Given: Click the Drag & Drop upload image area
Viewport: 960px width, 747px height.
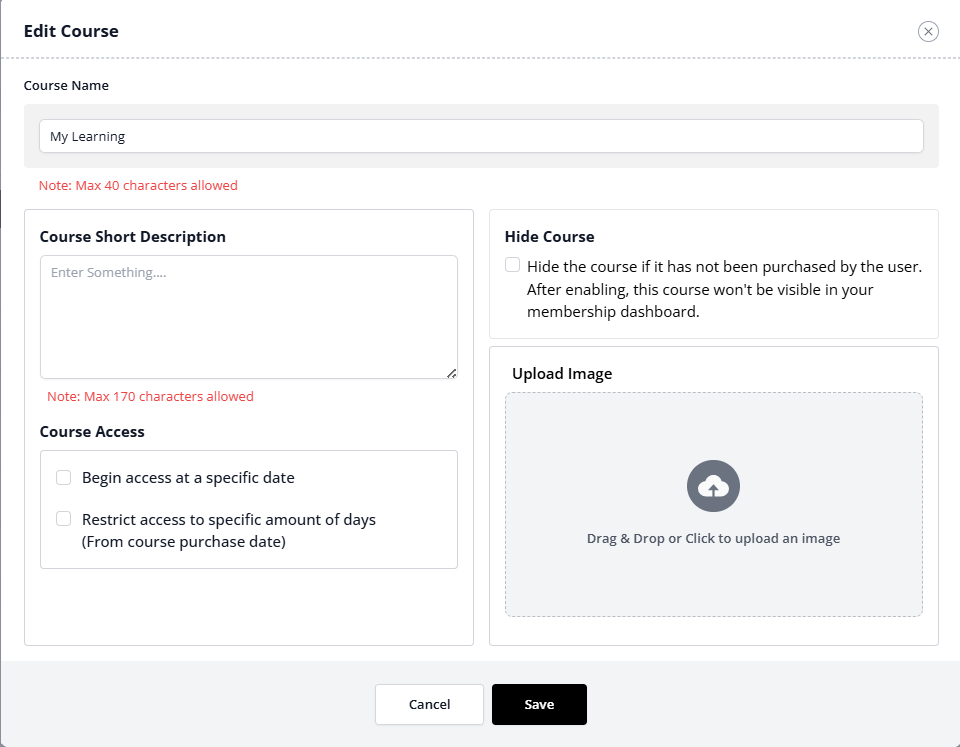Looking at the screenshot, I should click(x=713, y=505).
